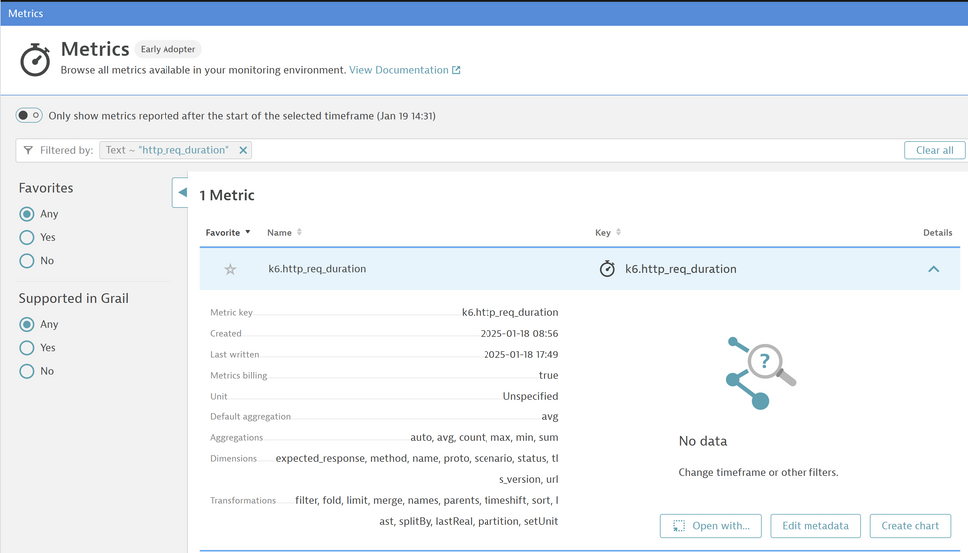Image resolution: width=968 pixels, height=553 pixels.
Task: Click the external link icon after View Documentation
Action: click(457, 70)
